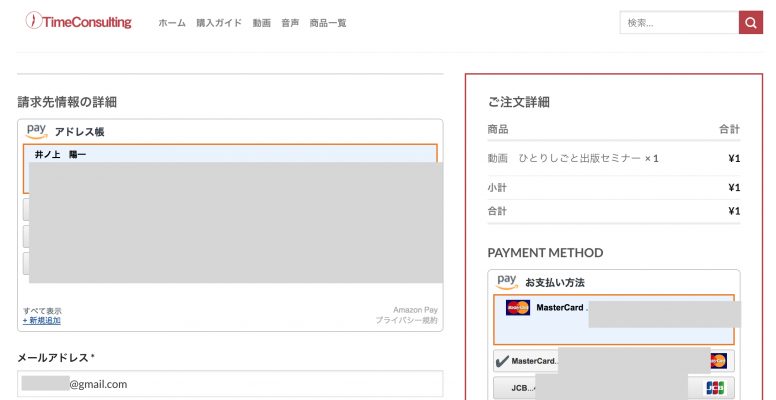Open the 購入ガイド menu item

pos(219,23)
